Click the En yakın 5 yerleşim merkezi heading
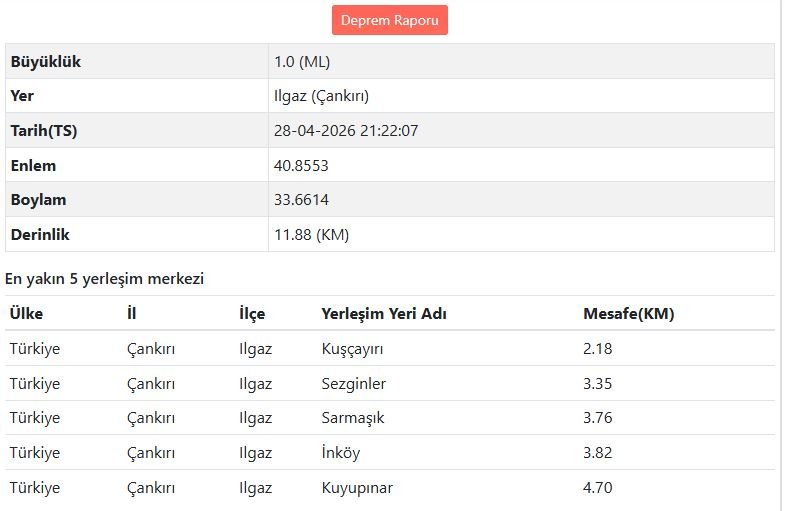This screenshot has height=511, width=785. (x=104, y=278)
